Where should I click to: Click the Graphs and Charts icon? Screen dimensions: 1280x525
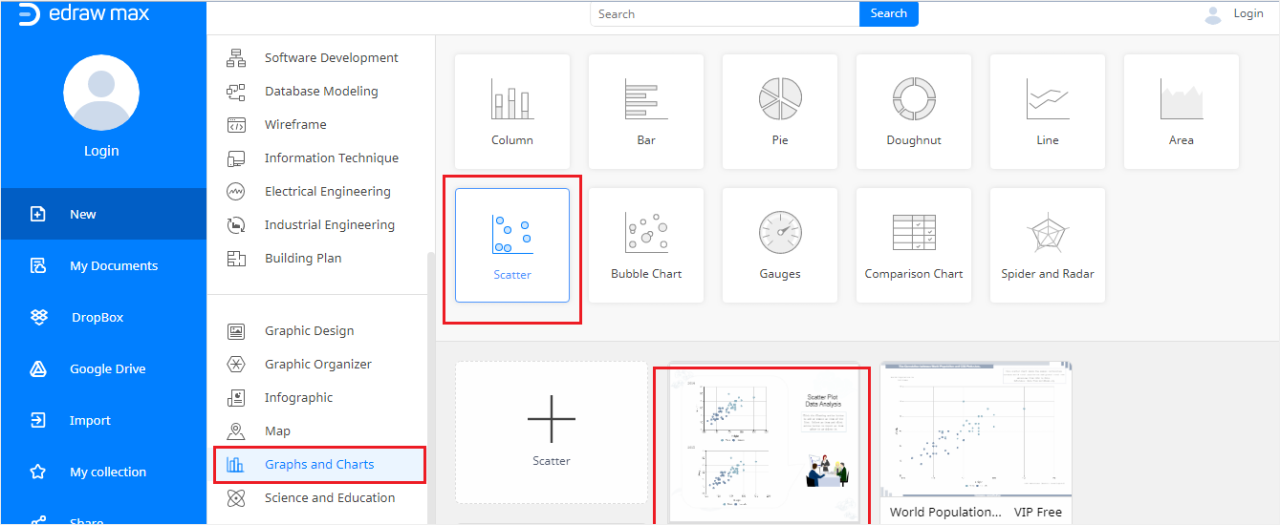click(x=236, y=464)
